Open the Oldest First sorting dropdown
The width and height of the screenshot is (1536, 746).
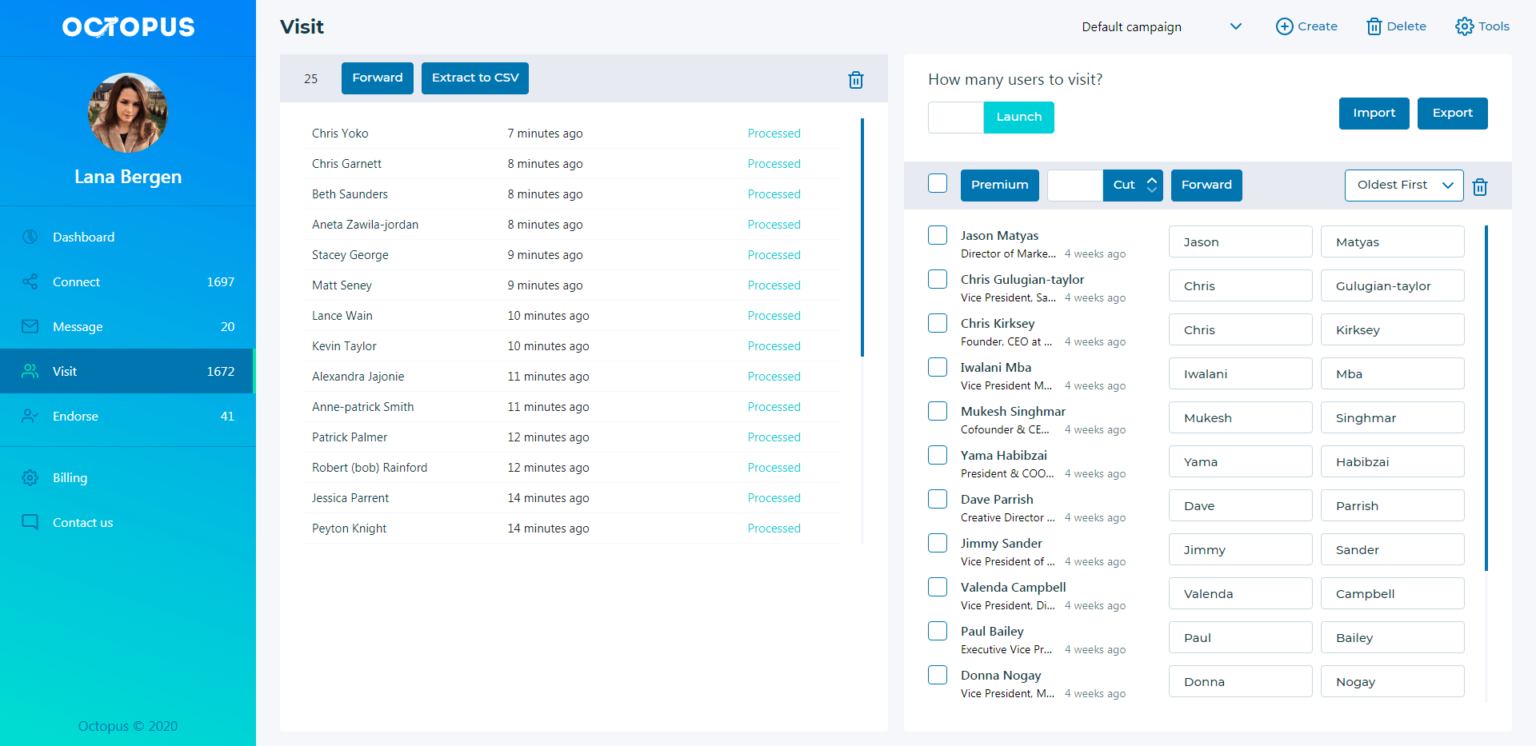point(1404,185)
